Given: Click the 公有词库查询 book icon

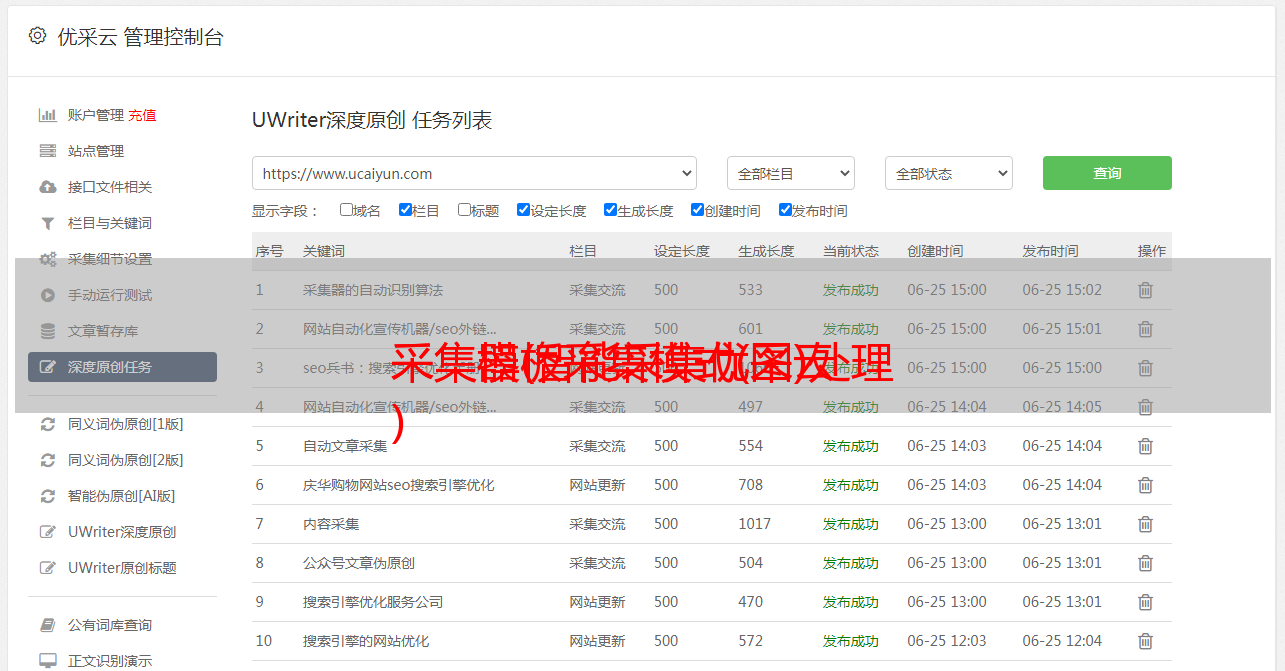Looking at the screenshot, I should 47,625.
